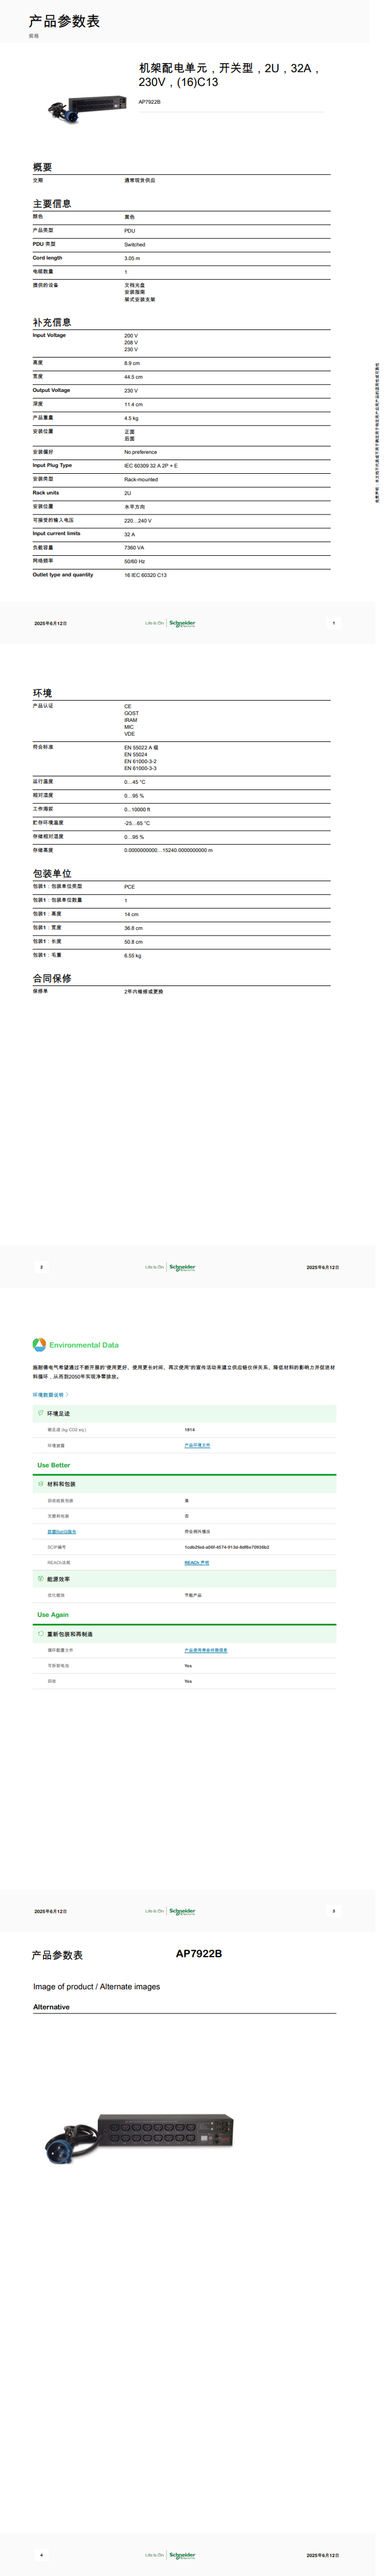Open the 欧盟RoHS指令 link
384x2576 pixels.
pos(61,1531)
